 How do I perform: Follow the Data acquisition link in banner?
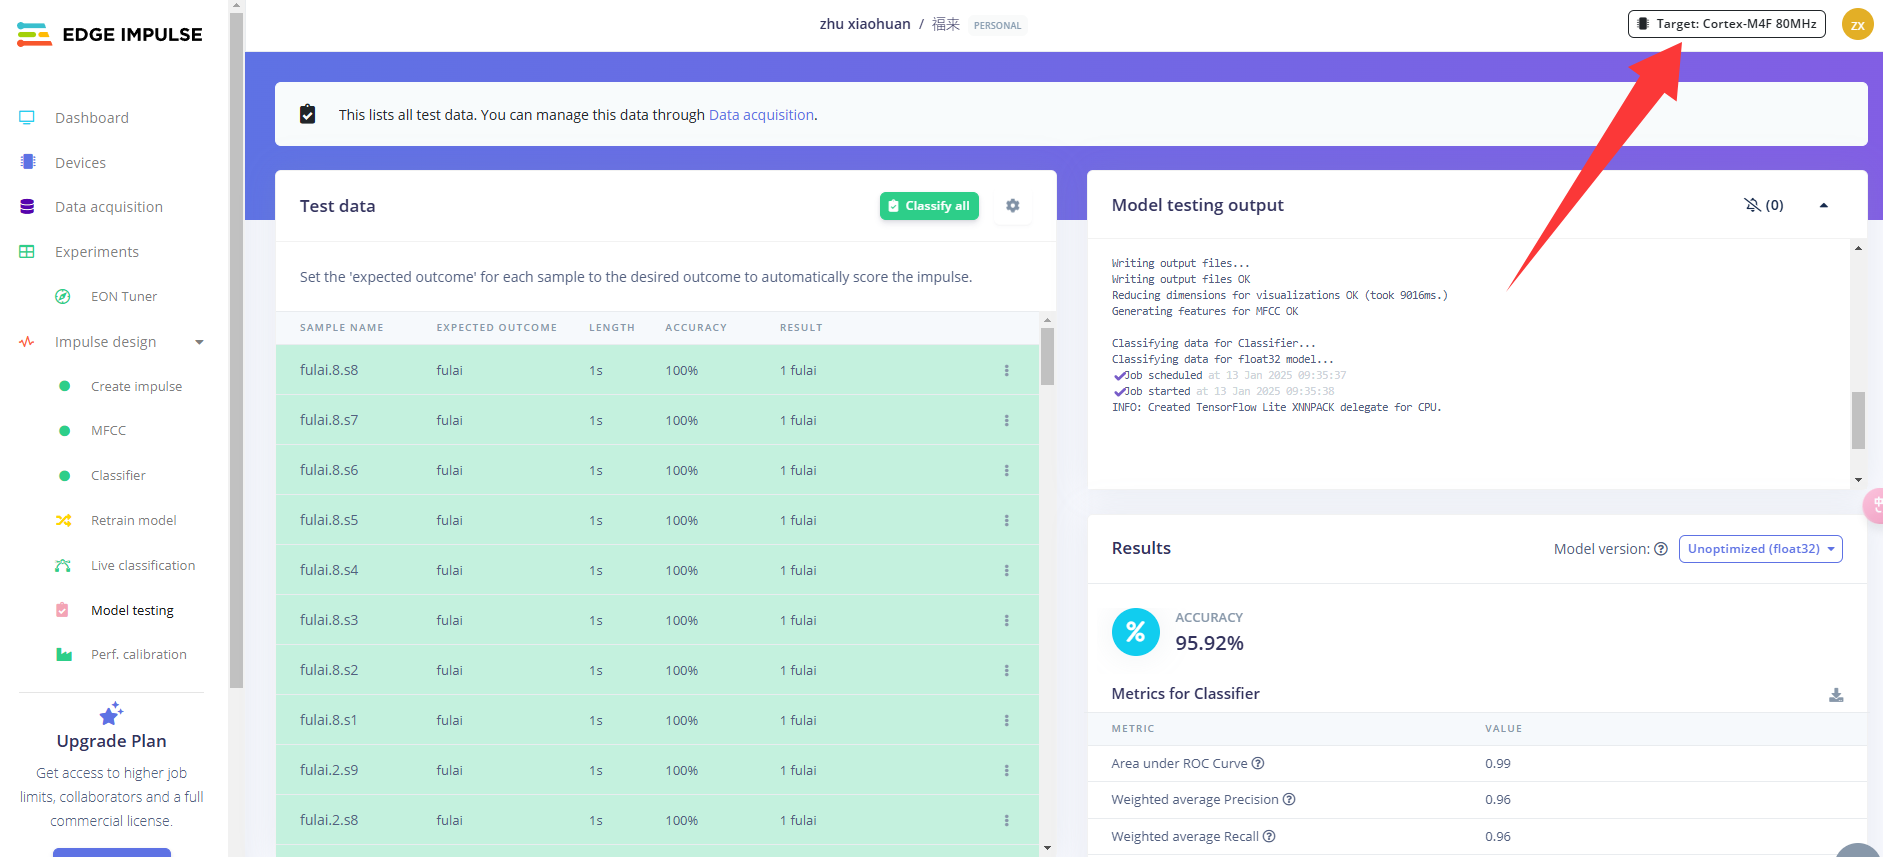(x=761, y=115)
